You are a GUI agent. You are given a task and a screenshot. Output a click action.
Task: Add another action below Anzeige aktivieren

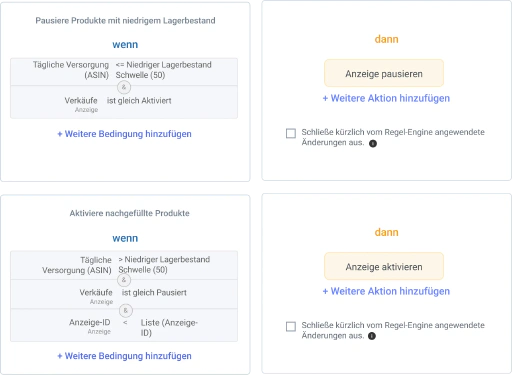386,291
